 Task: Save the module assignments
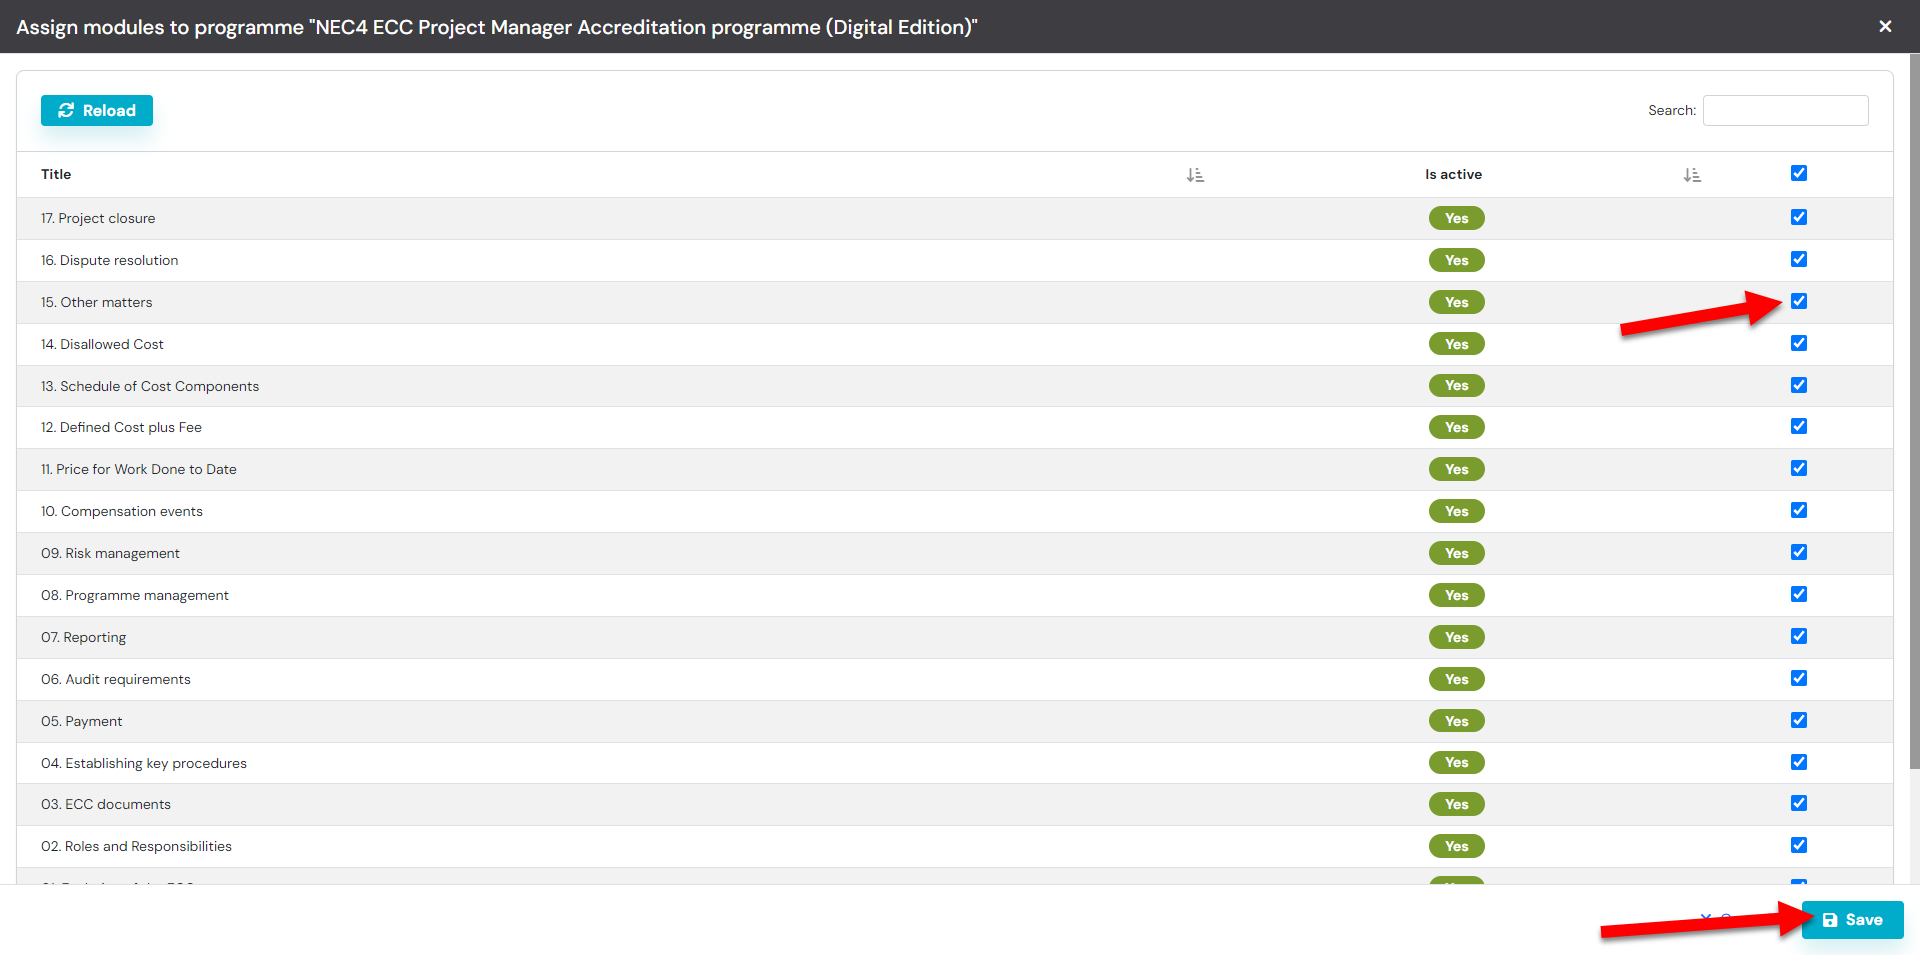pos(1852,920)
